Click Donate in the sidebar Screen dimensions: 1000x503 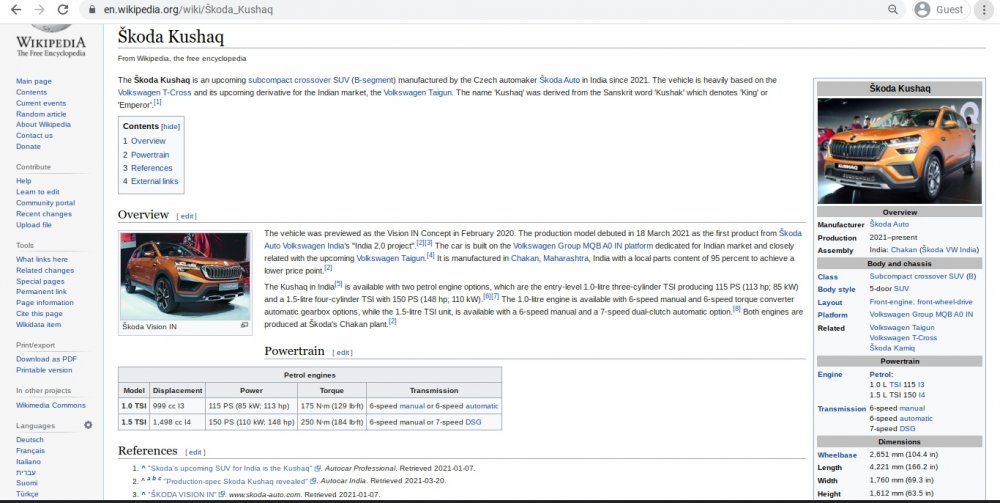point(28,147)
